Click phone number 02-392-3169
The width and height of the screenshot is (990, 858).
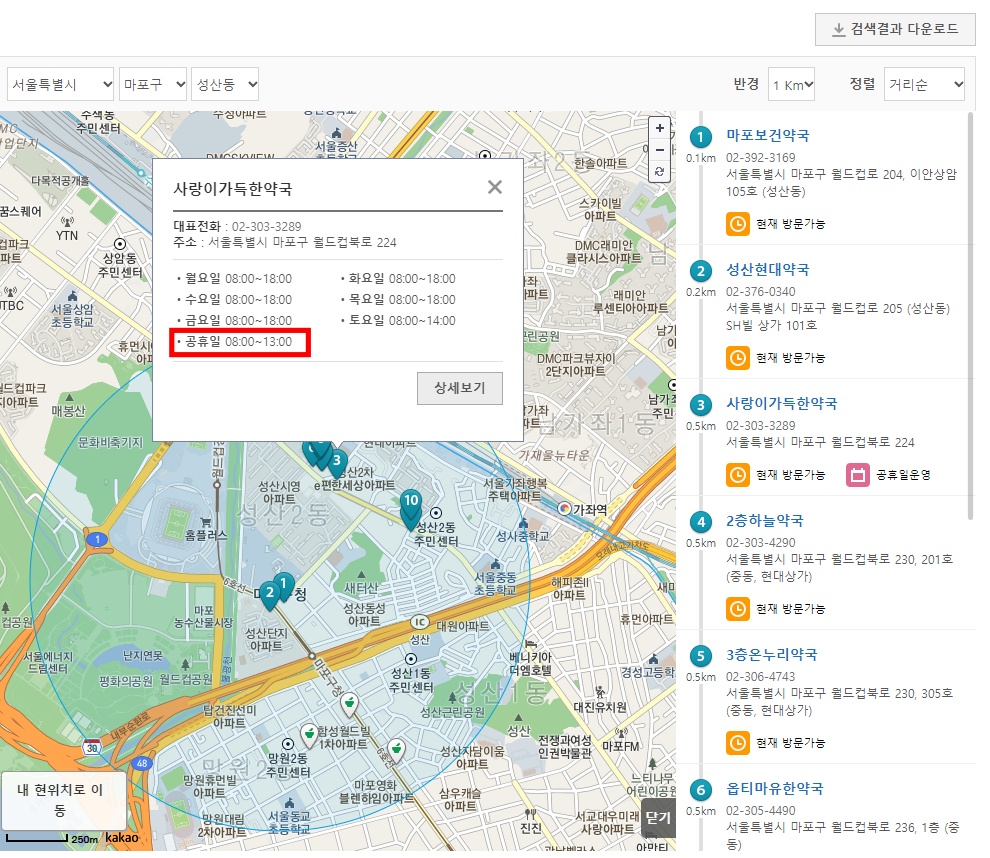(760, 158)
